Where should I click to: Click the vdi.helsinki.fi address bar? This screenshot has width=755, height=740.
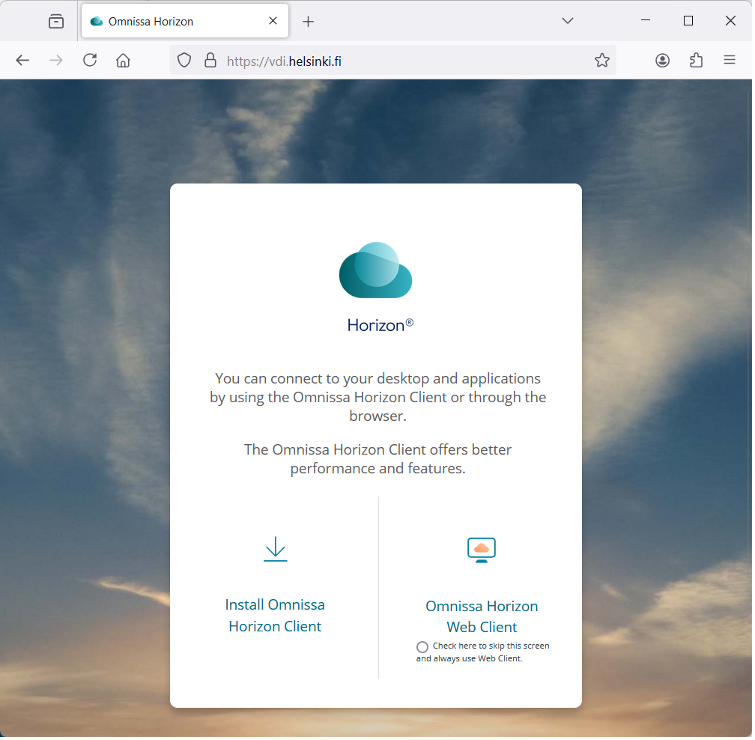[x=392, y=60]
